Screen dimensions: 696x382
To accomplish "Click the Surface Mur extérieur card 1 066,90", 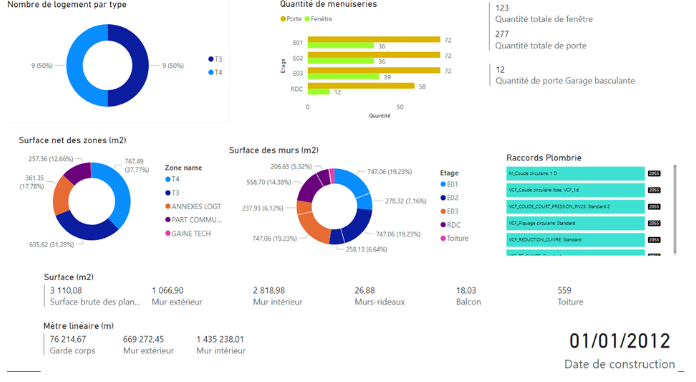I will coord(177,296).
